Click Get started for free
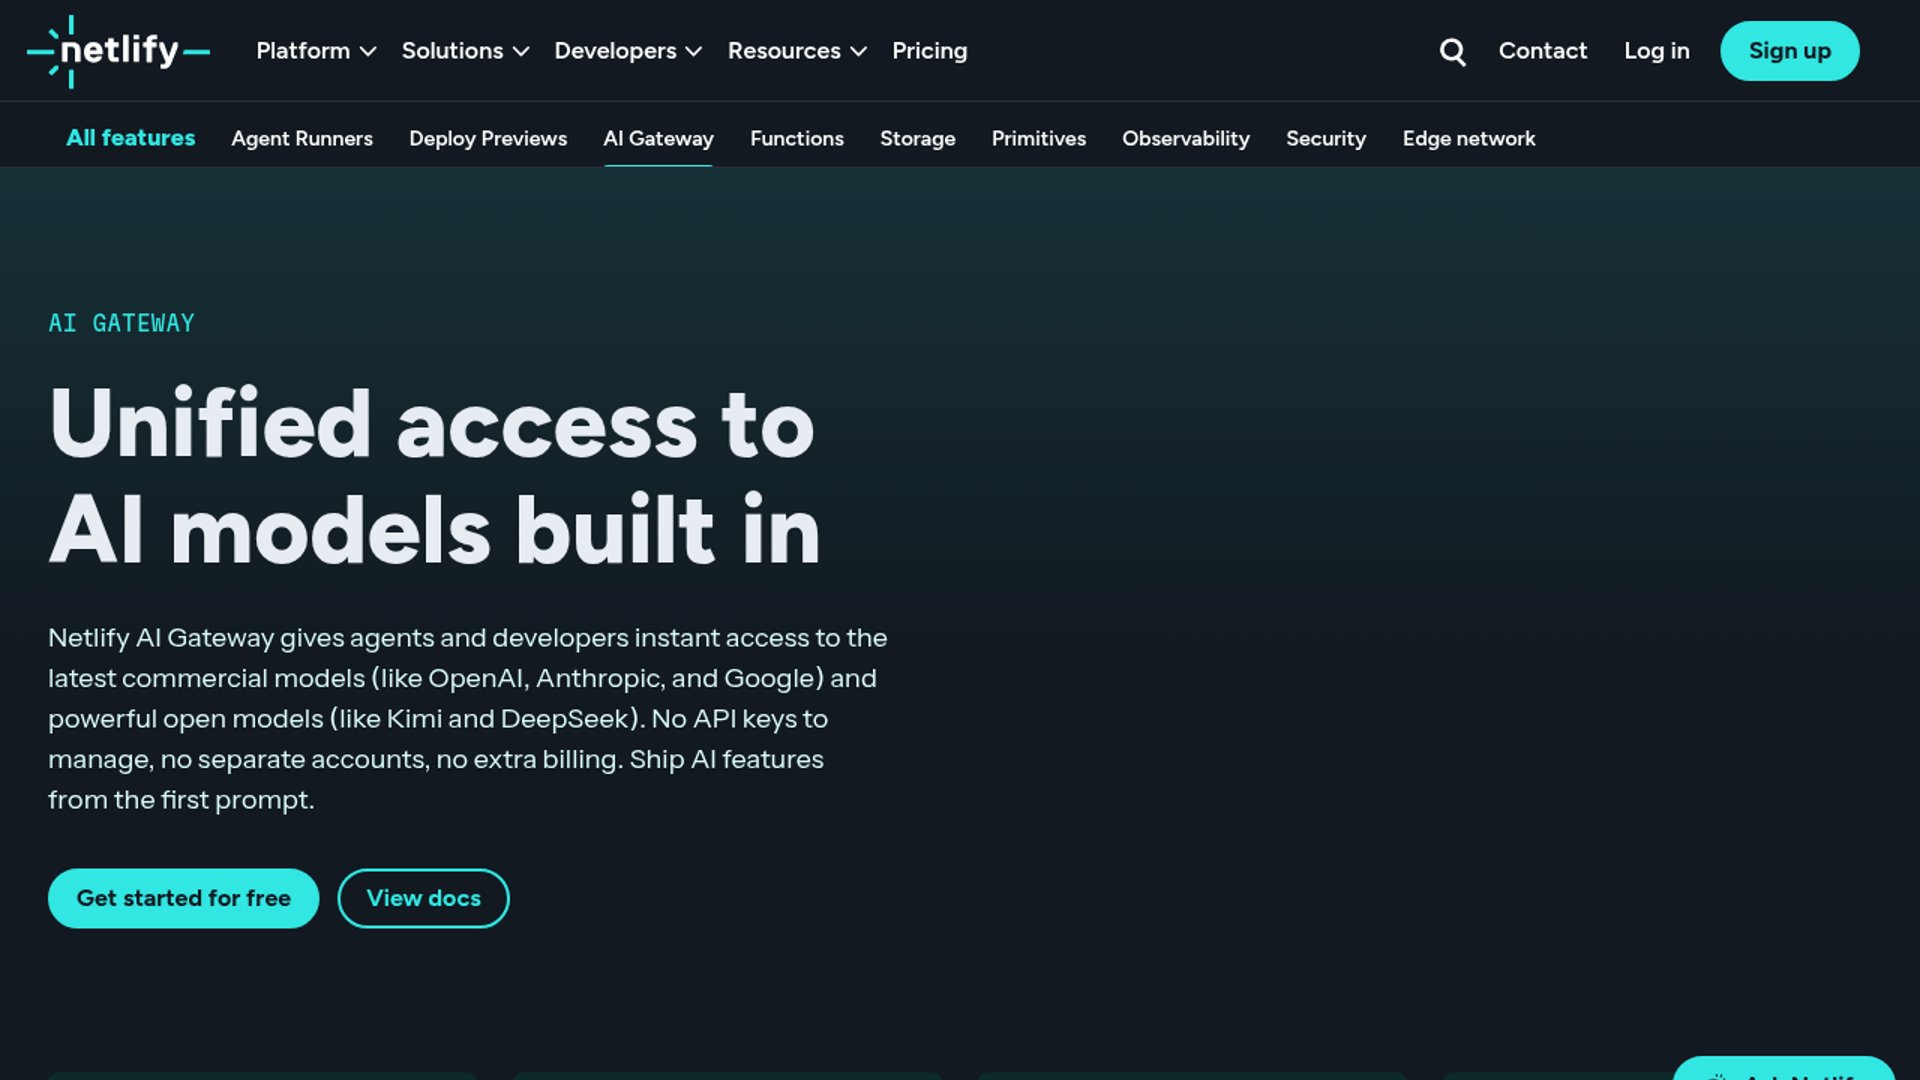 [x=183, y=898]
